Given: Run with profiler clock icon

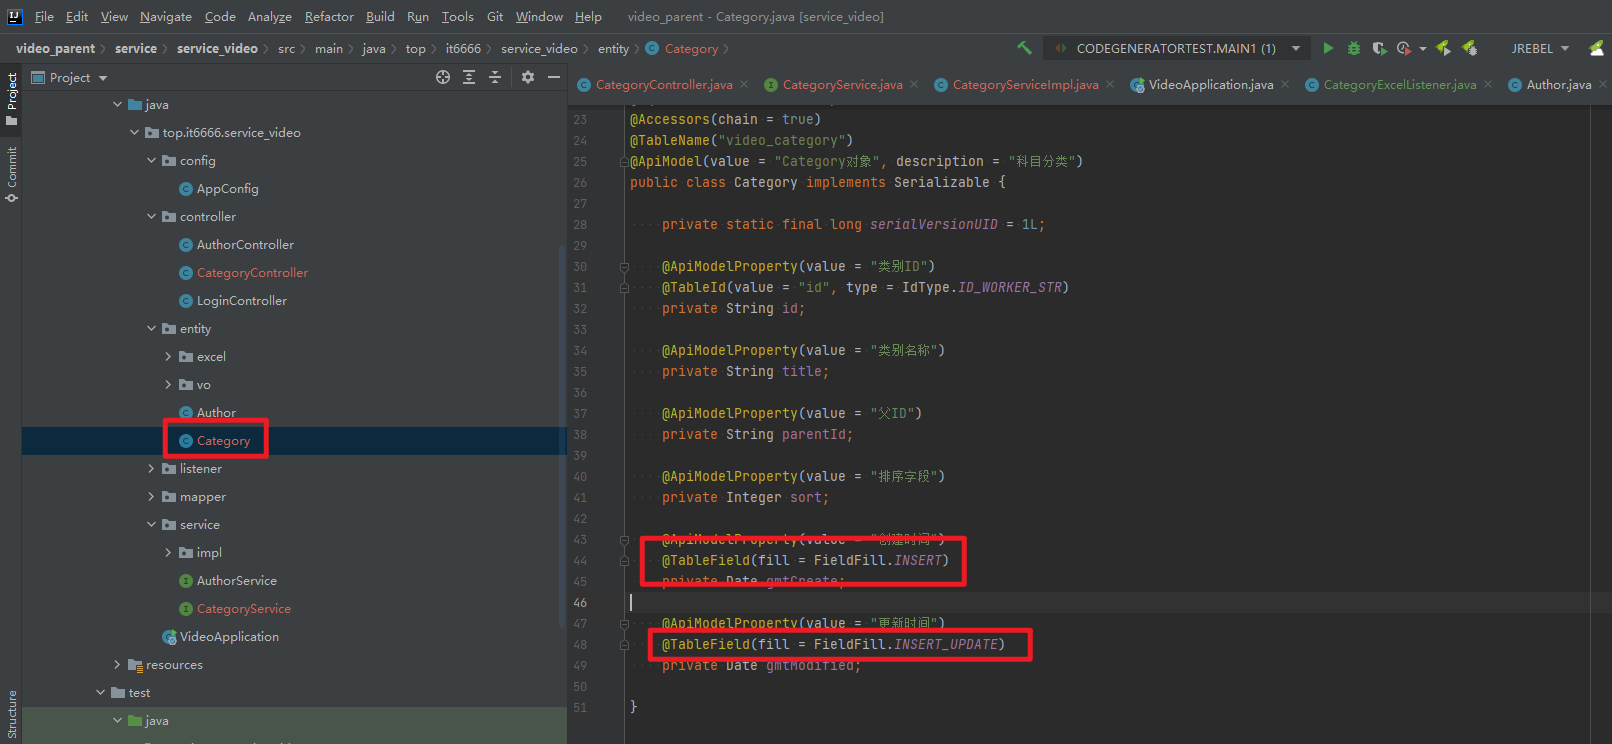Looking at the screenshot, I should pyautogui.click(x=1402, y=48).
